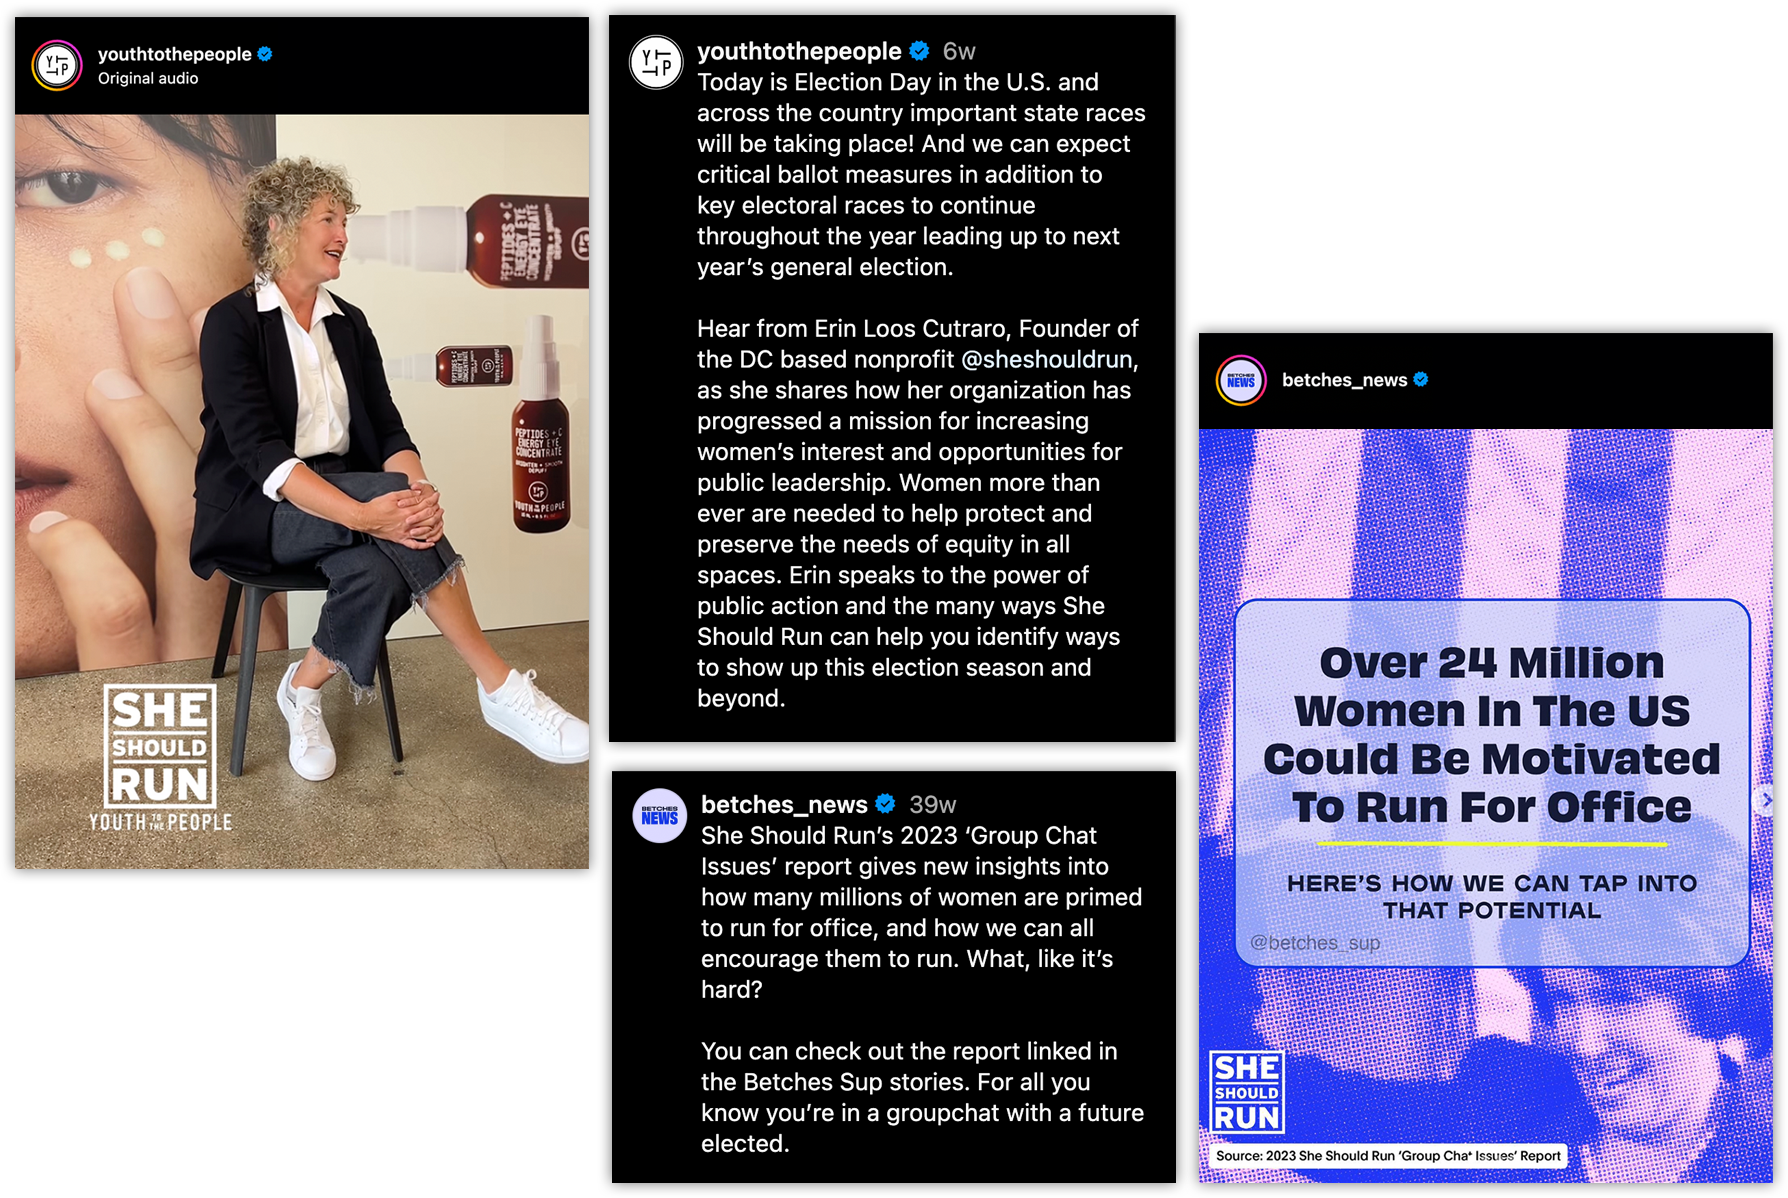Click She Should Run logo on video

160,747
